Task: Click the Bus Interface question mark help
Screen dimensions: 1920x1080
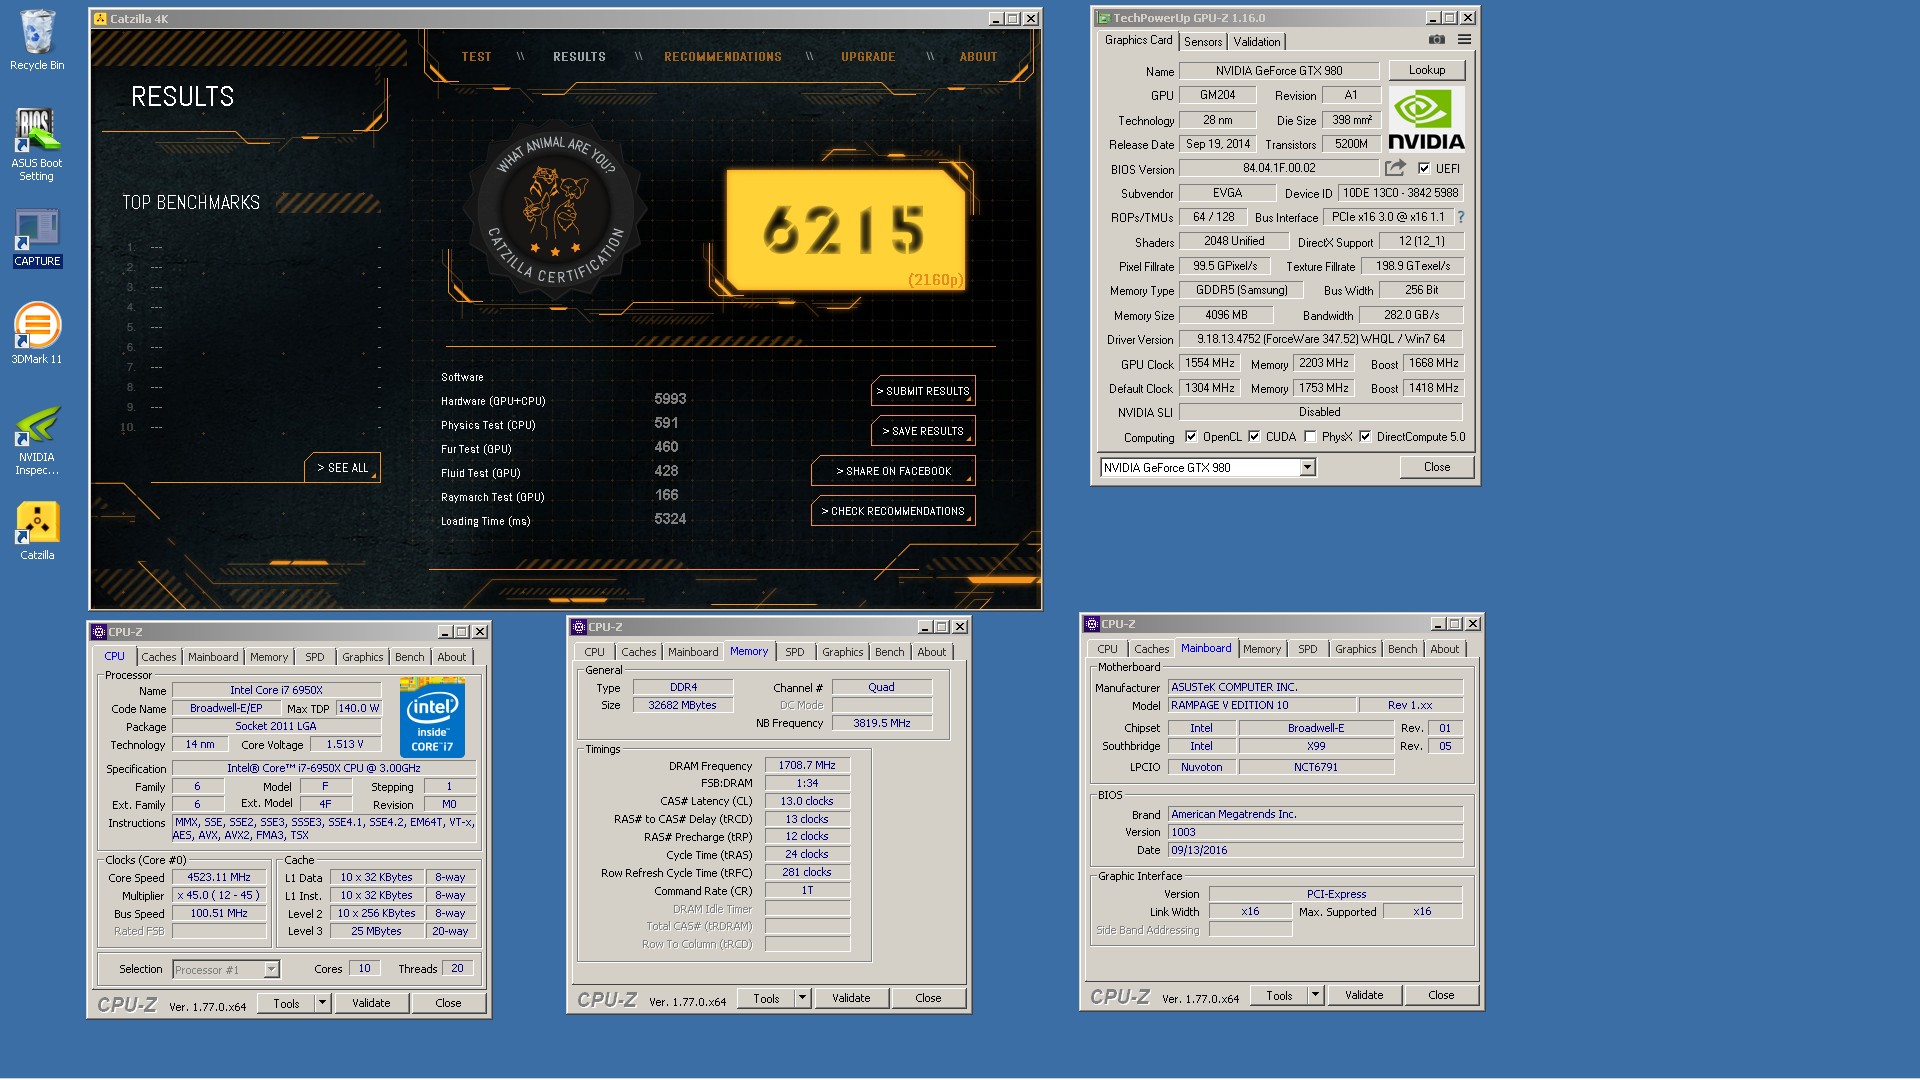Action: click(1461, 217)
